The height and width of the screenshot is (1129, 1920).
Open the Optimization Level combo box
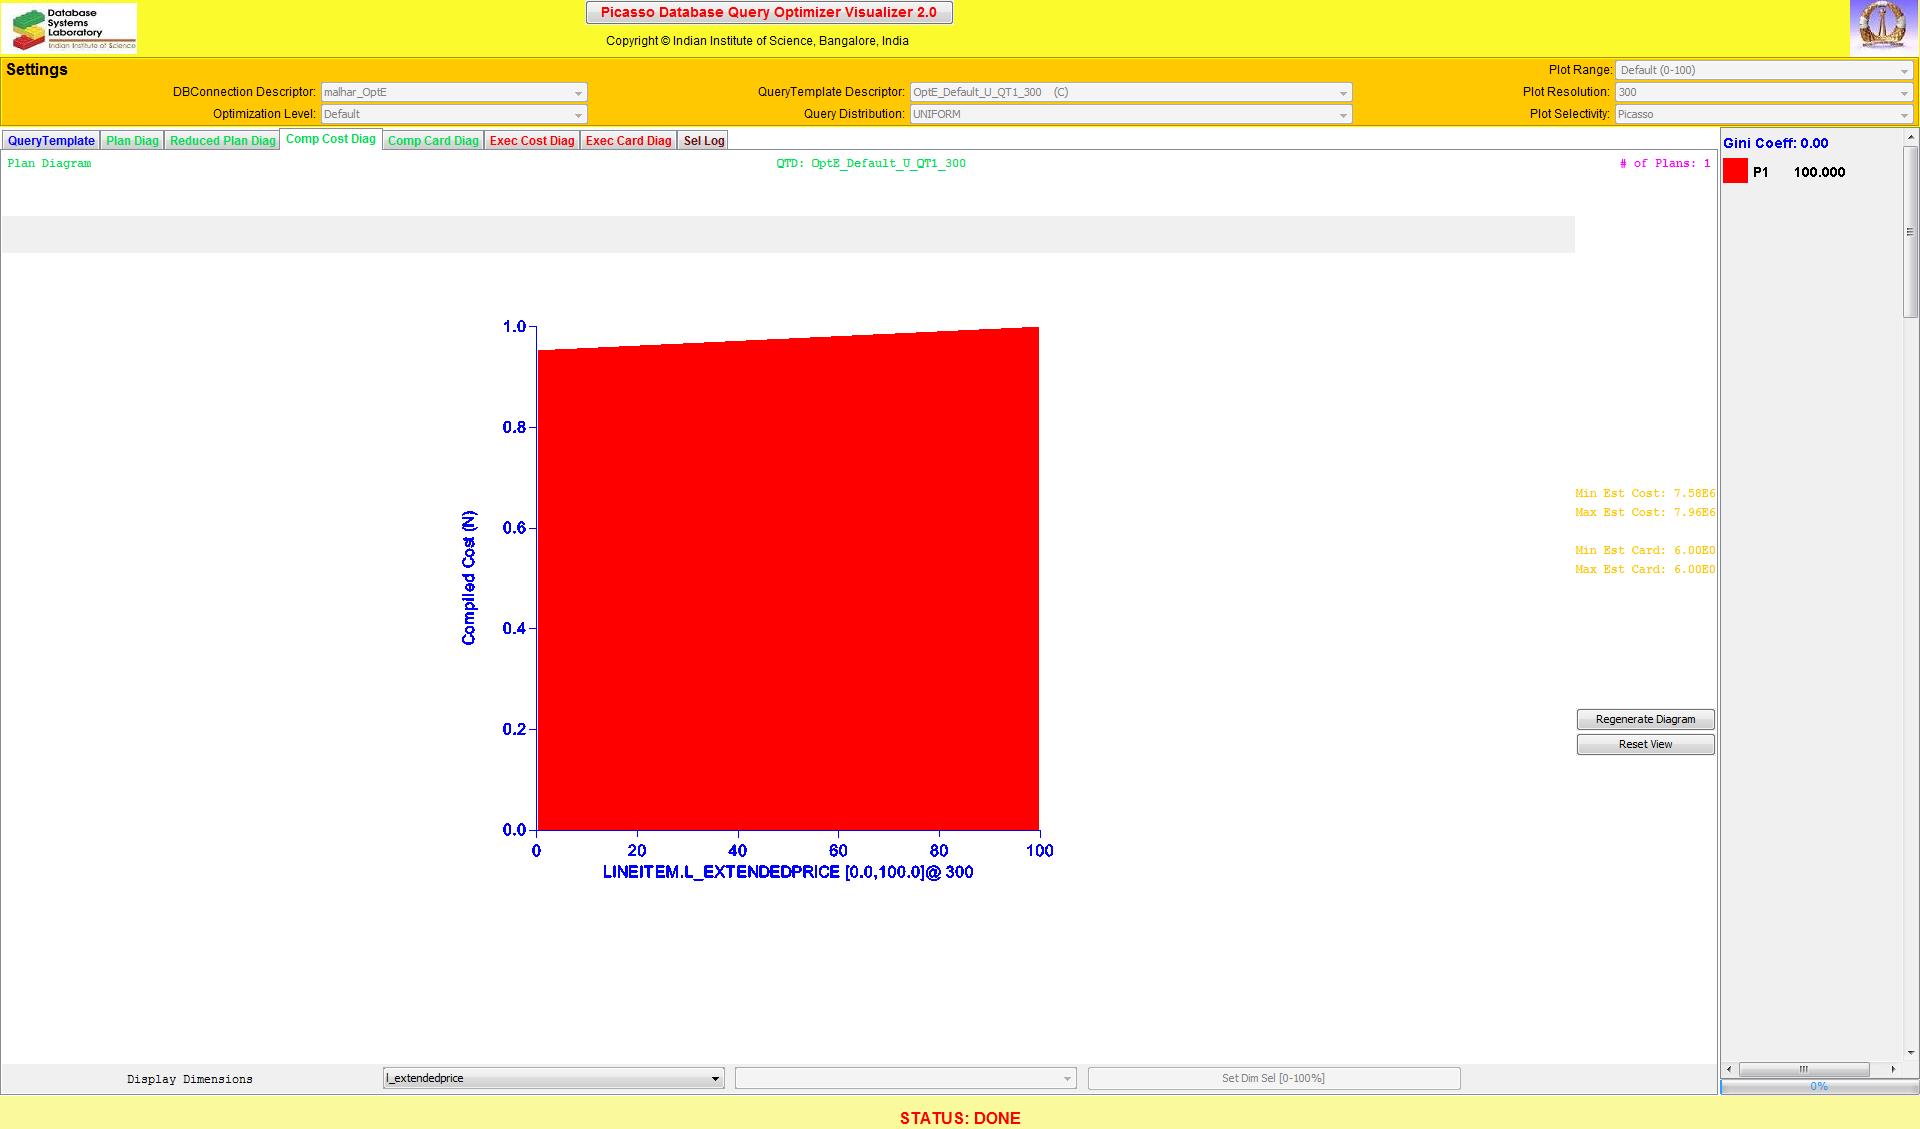click(453, 114)
